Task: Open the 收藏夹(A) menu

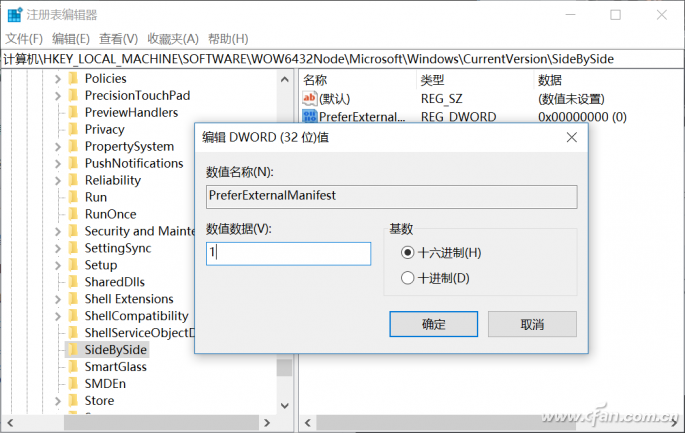Action: [173, 39]
